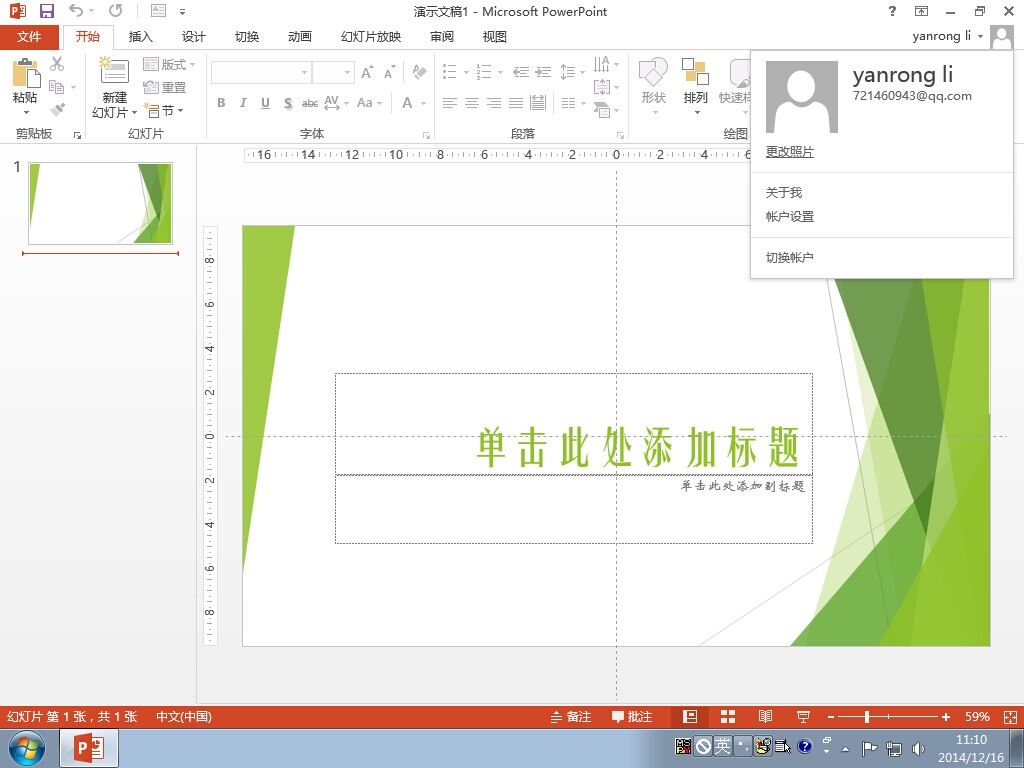Switch to Slide Sorter view
The height and width of the screenshot is (768, 1024).
tap(728, 716)
